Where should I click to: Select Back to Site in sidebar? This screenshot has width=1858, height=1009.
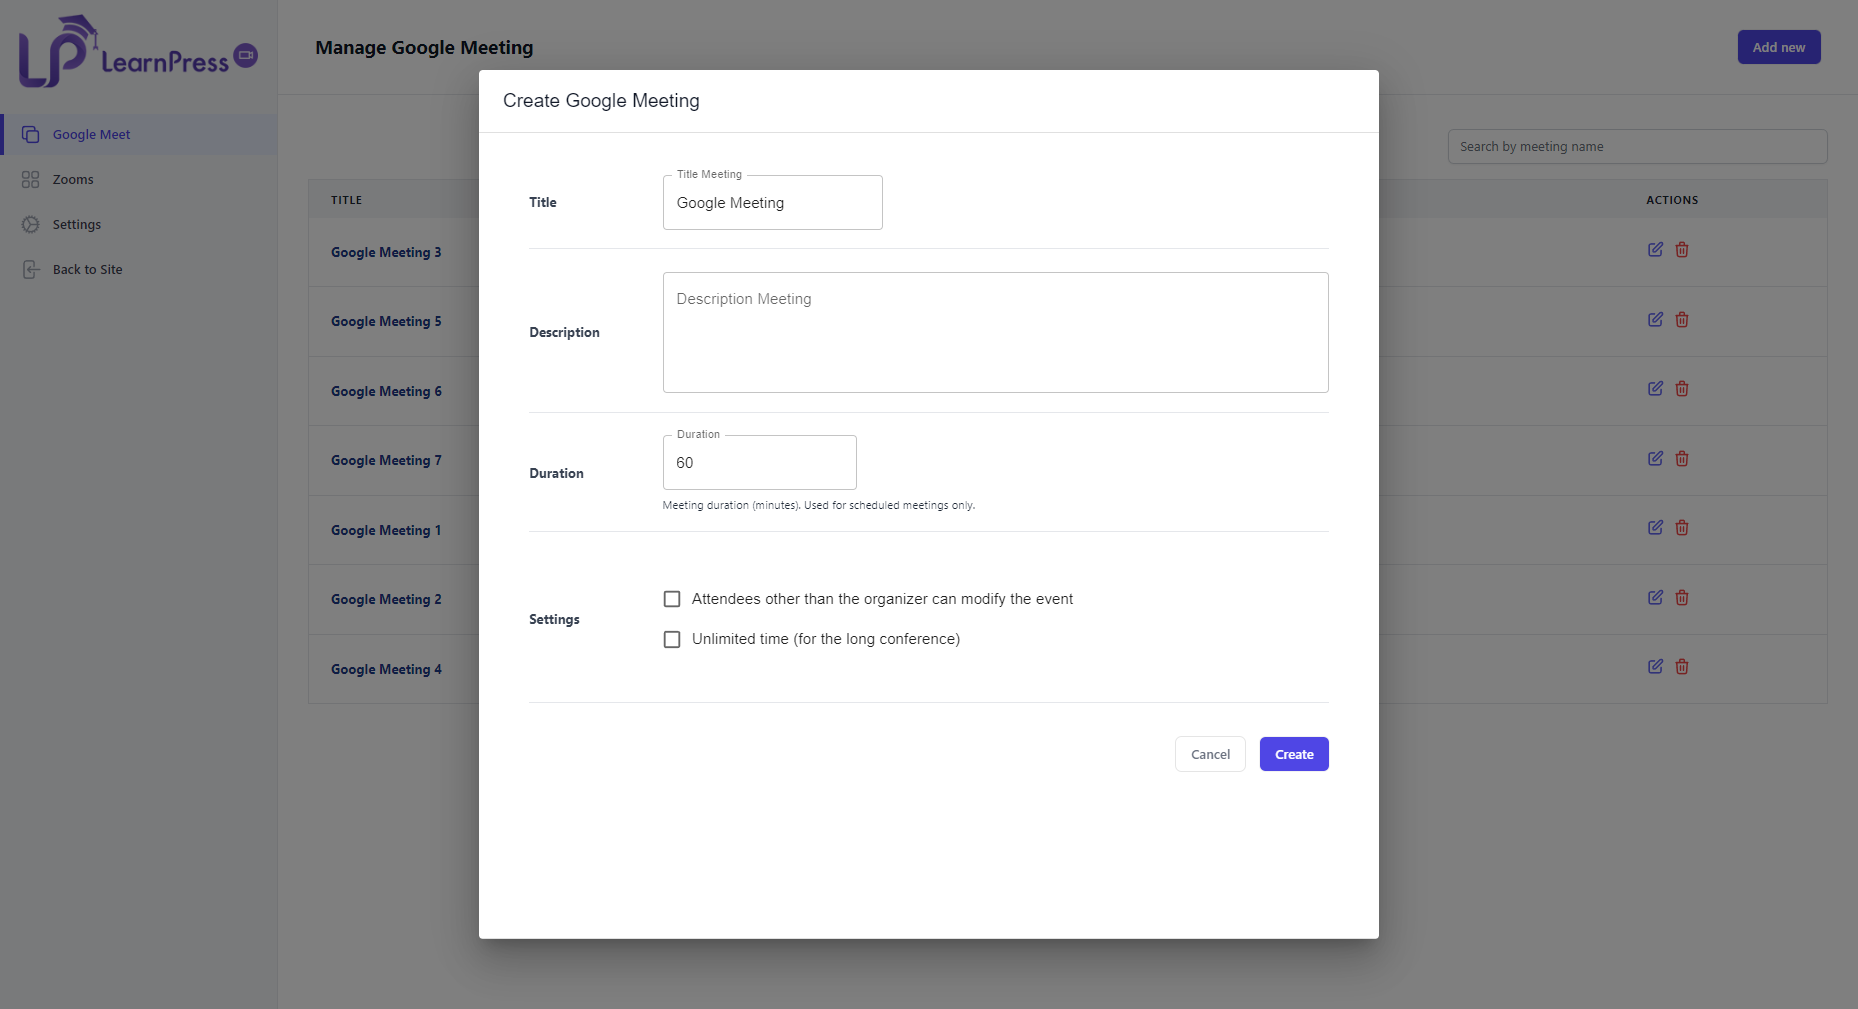click(87, 270)
